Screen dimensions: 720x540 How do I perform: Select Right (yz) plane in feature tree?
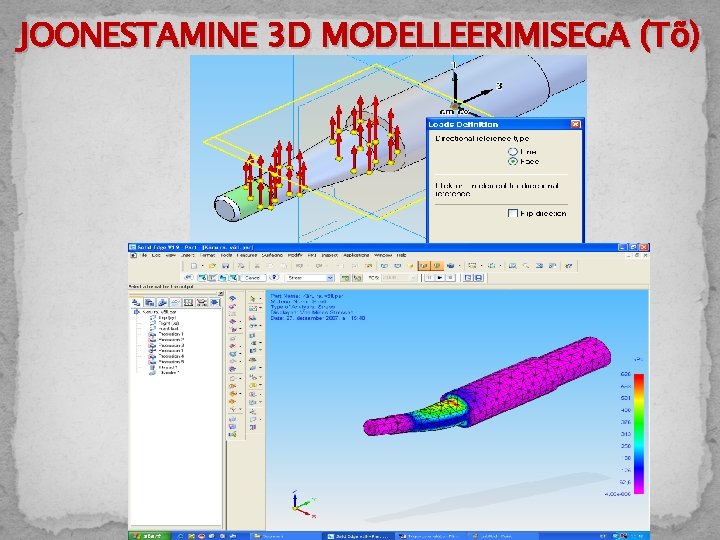169,323
